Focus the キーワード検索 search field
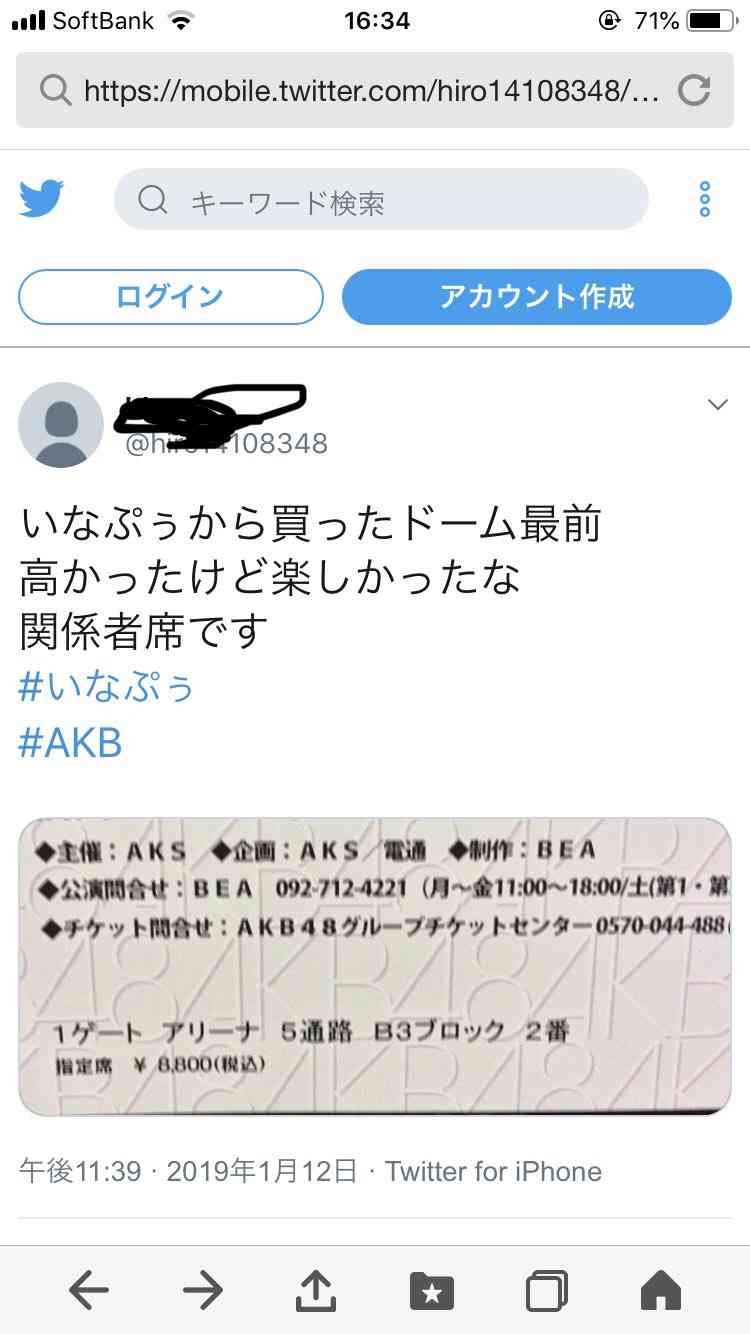The height and width of the screenshot is (1334, 750). (x=381, y=200)
